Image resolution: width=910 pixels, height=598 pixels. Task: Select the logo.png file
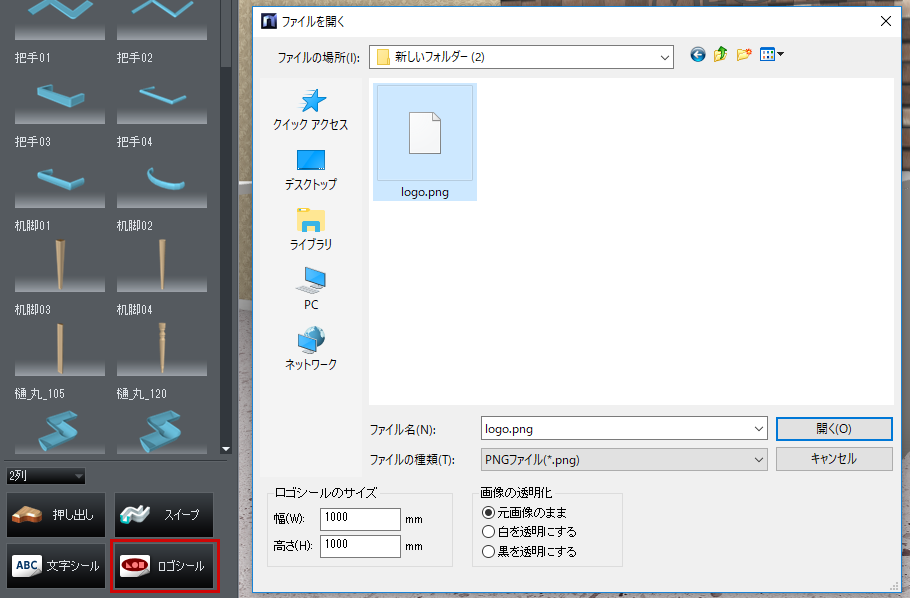tap(425, 142)
